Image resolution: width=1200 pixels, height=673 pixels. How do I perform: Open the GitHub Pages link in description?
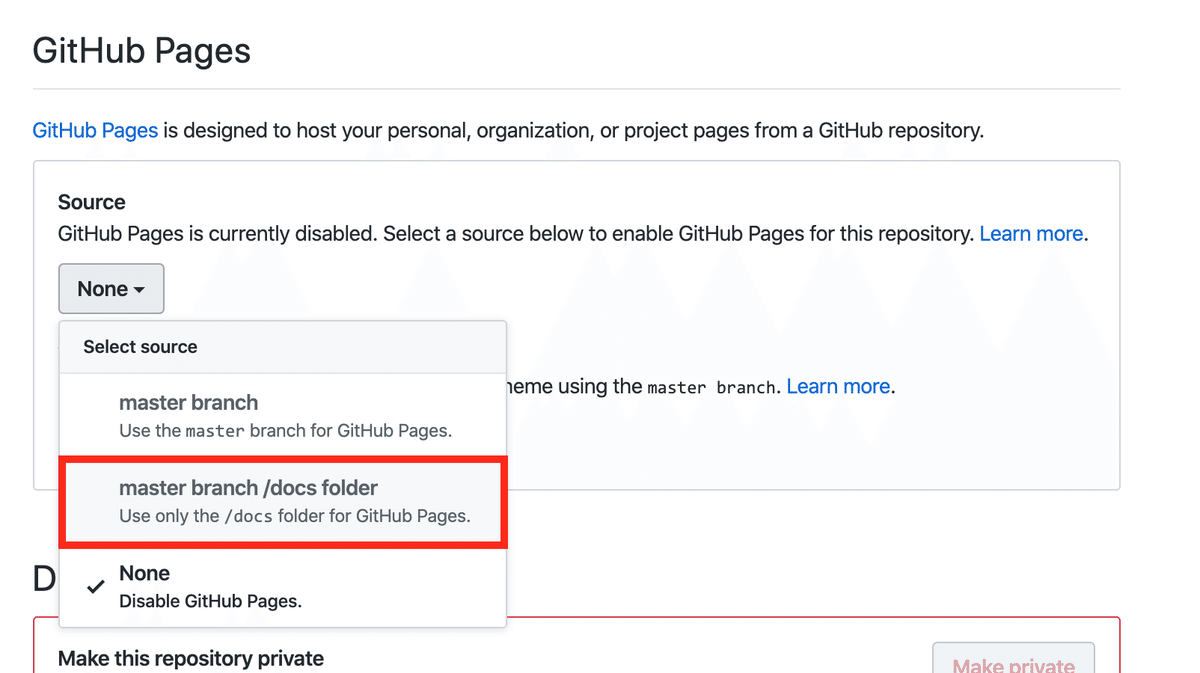click(x=95, y=130)
